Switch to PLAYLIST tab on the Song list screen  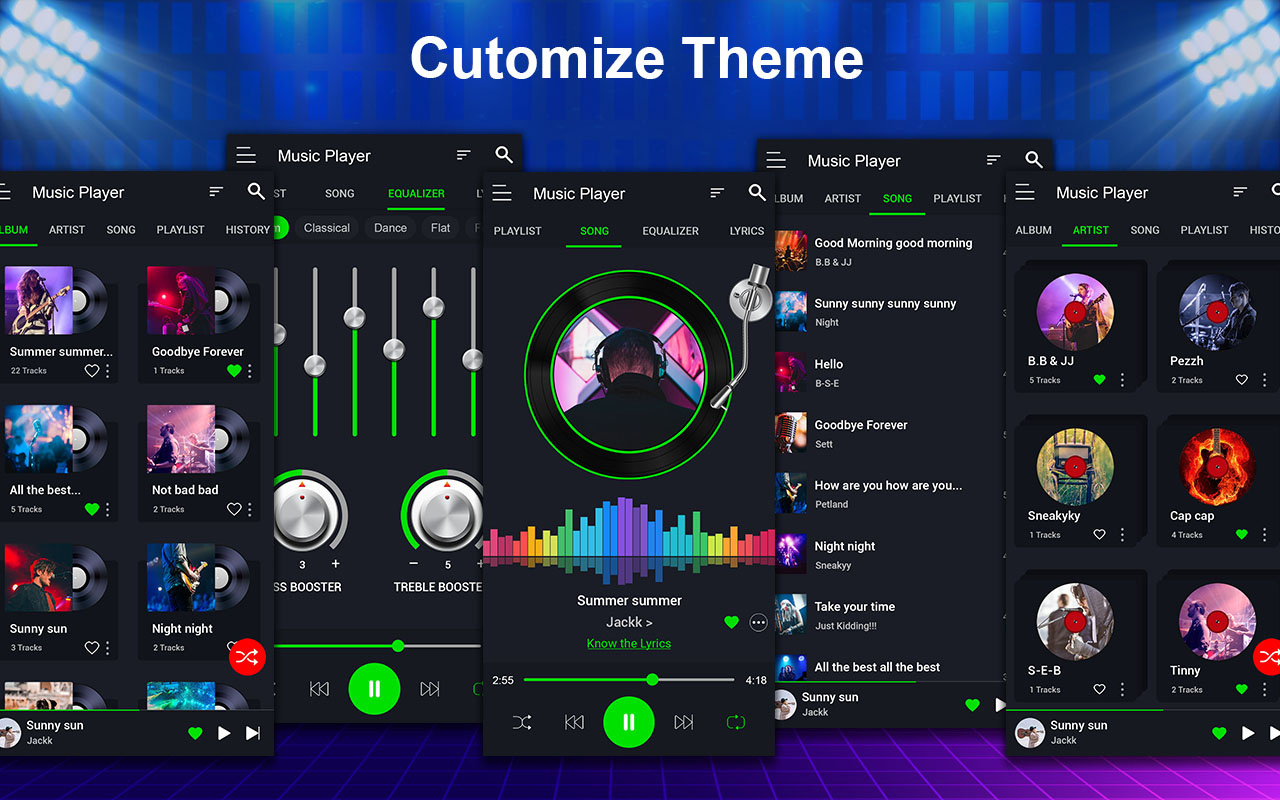pyautogui.click(x=957, y=198)
